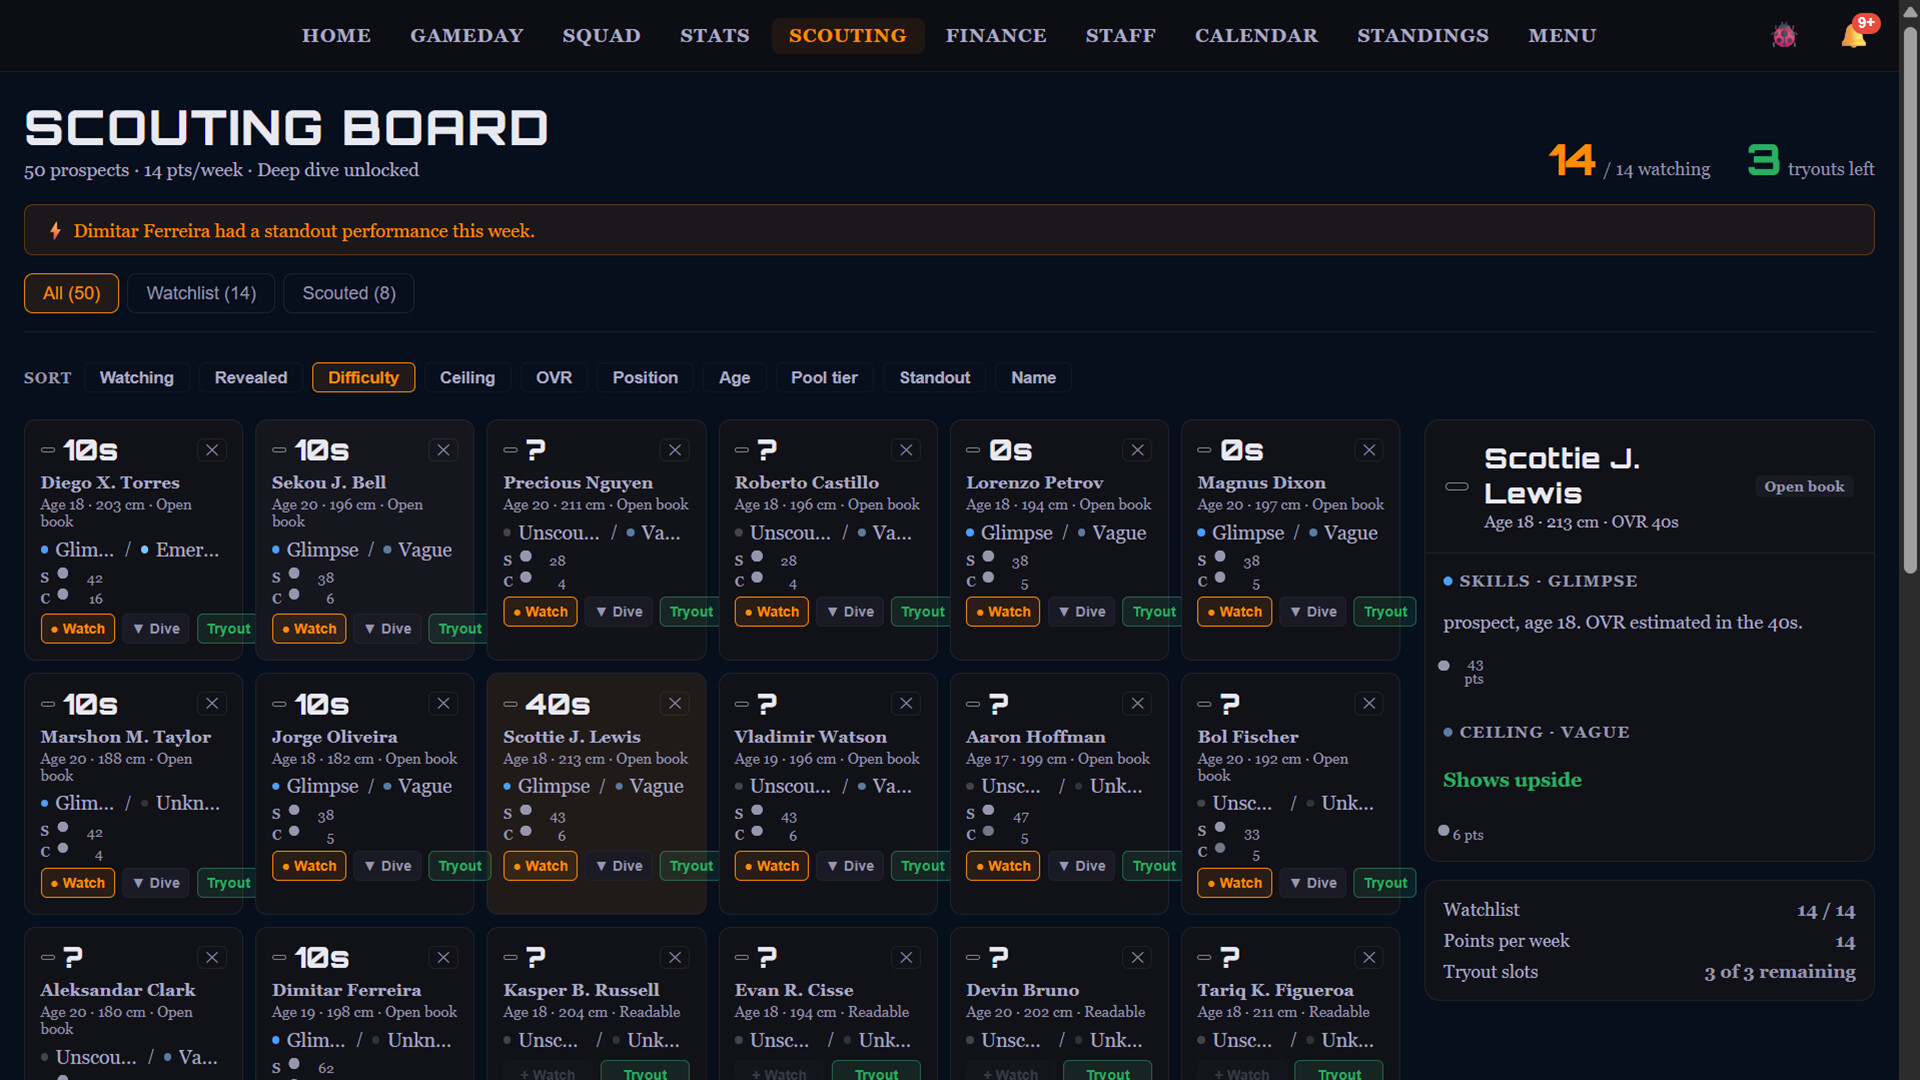Offer Tryout to Lorenzo Petrov
The height and width of the screenshot is (1080, 1920).
(x=1154, y=612)
